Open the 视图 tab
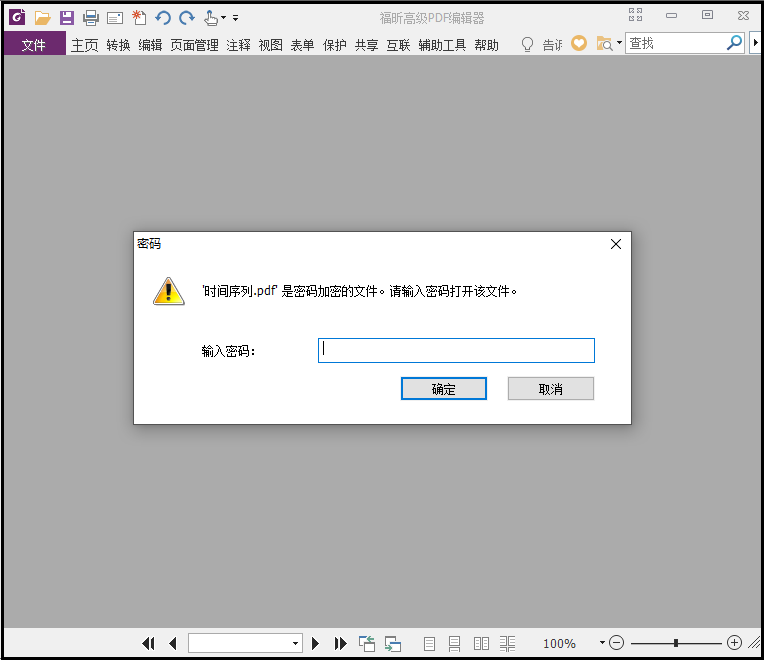 click(270, 45)
